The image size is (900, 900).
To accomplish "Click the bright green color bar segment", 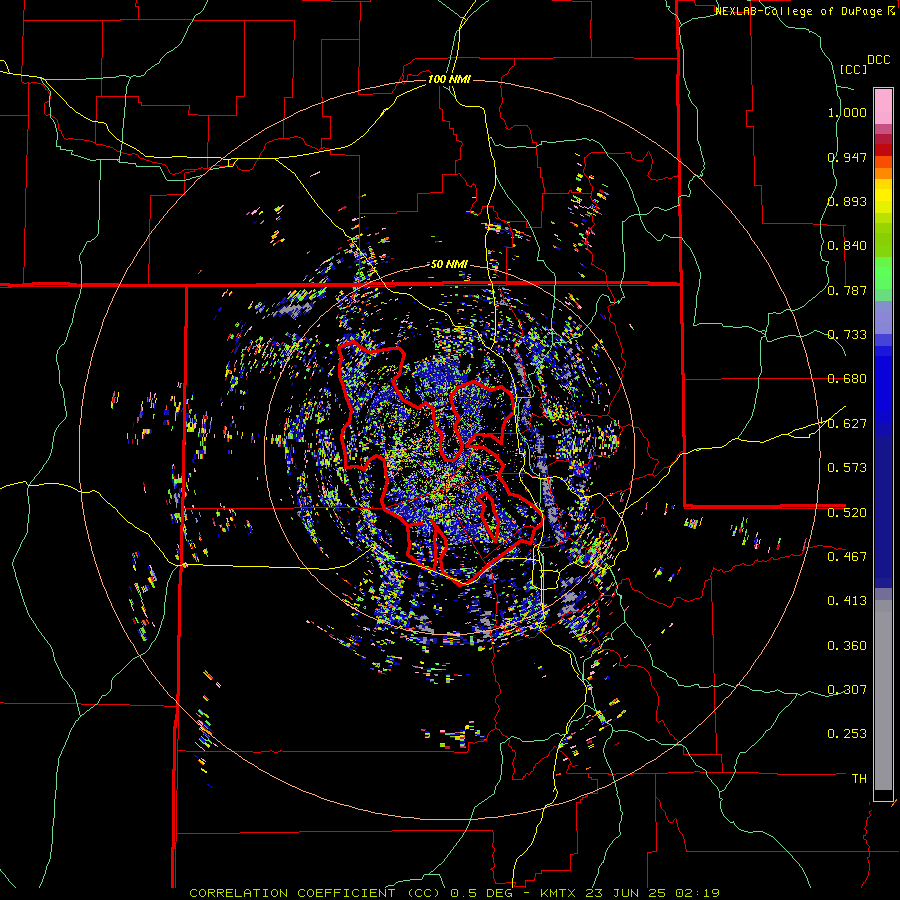I will pos(883,273).
